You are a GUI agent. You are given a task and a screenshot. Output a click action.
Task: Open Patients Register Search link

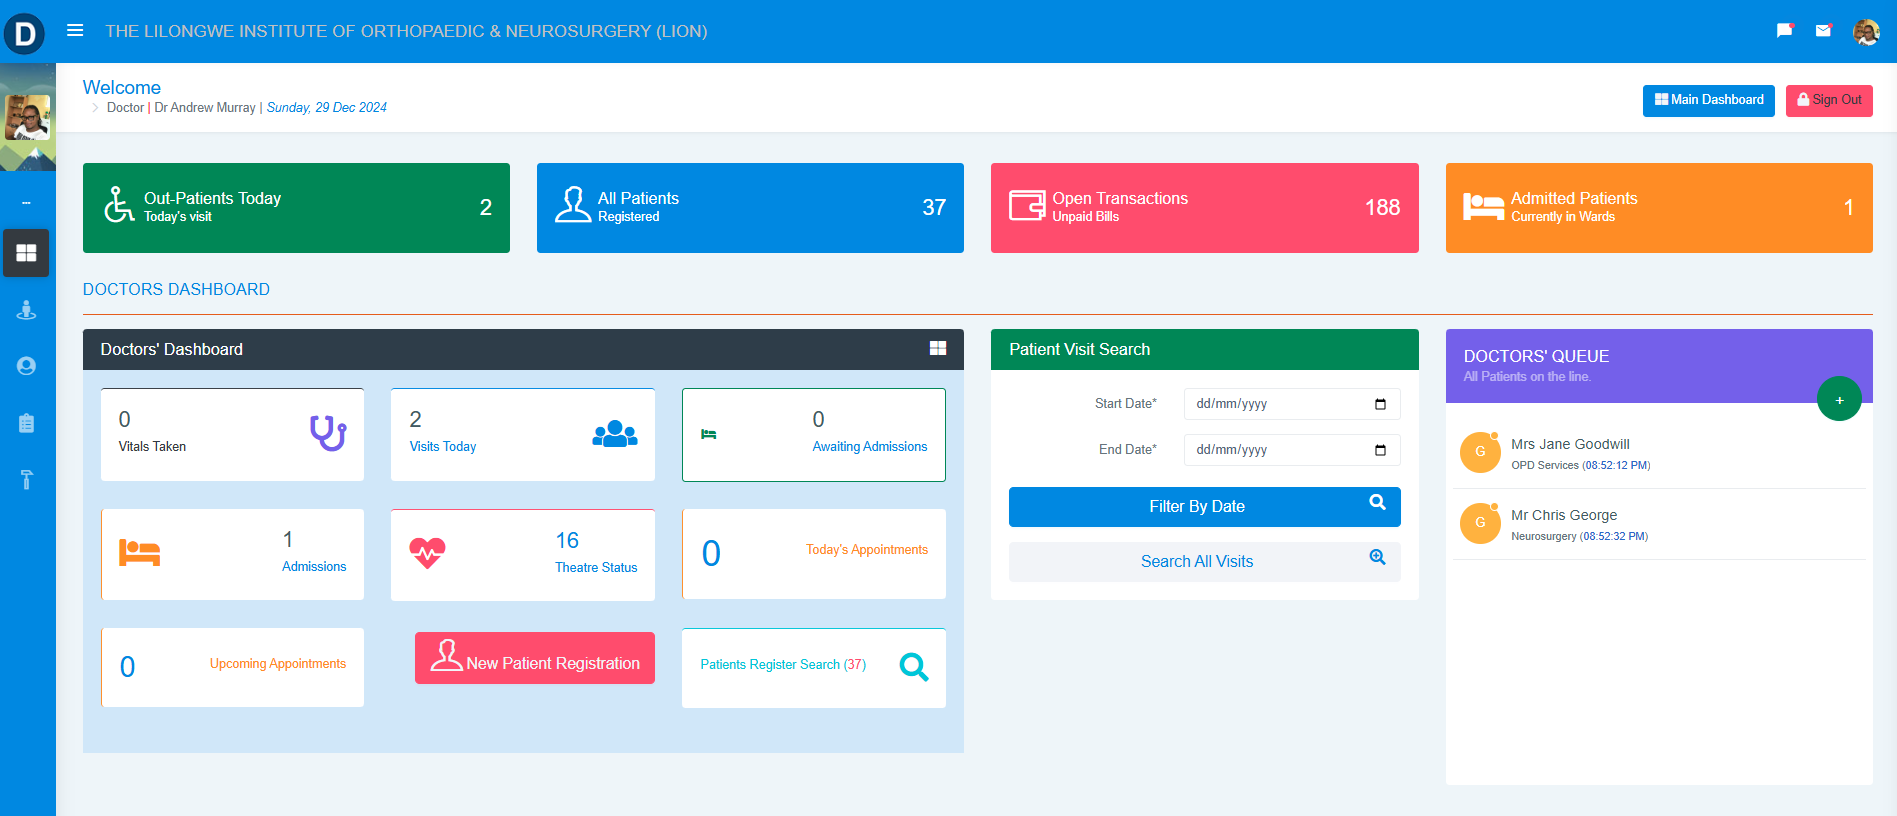(x=782, y=665)
